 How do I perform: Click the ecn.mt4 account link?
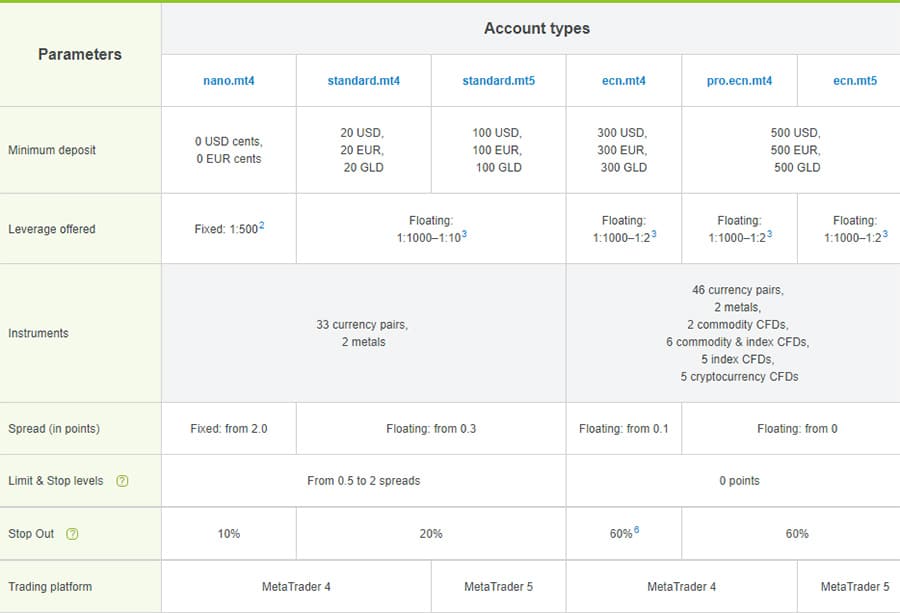(x=624, y=80)
